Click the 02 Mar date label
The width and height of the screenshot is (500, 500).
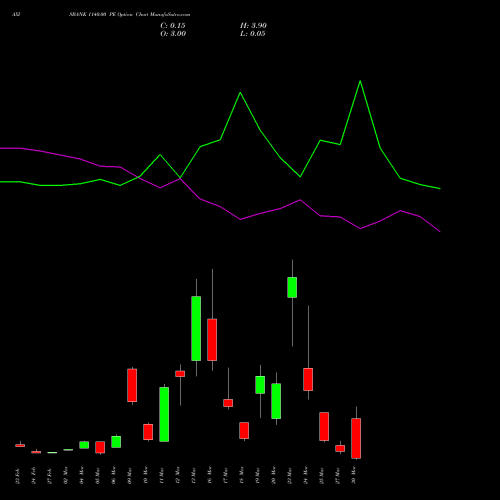click(66, 476)
